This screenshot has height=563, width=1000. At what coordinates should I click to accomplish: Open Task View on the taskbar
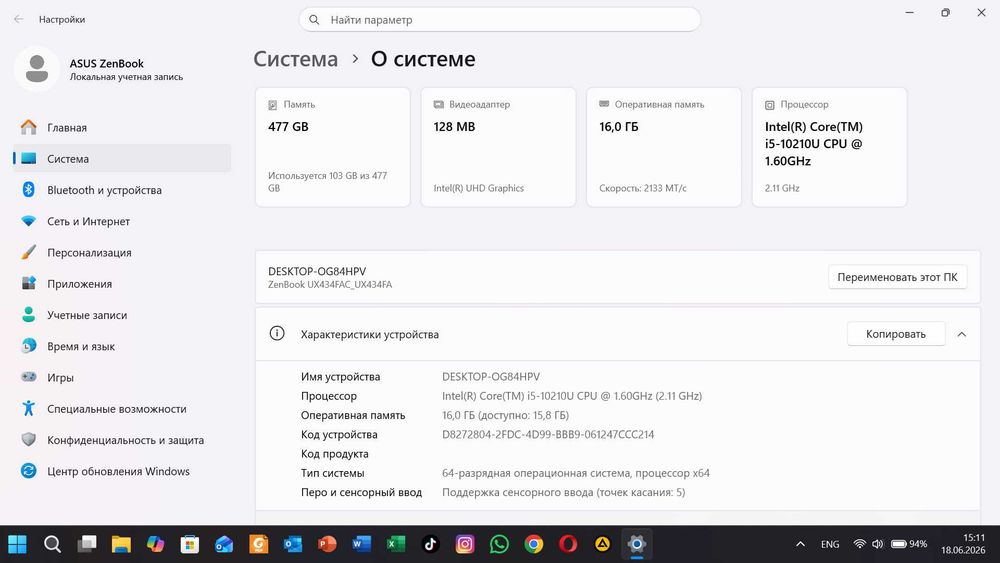coord(87,544)
